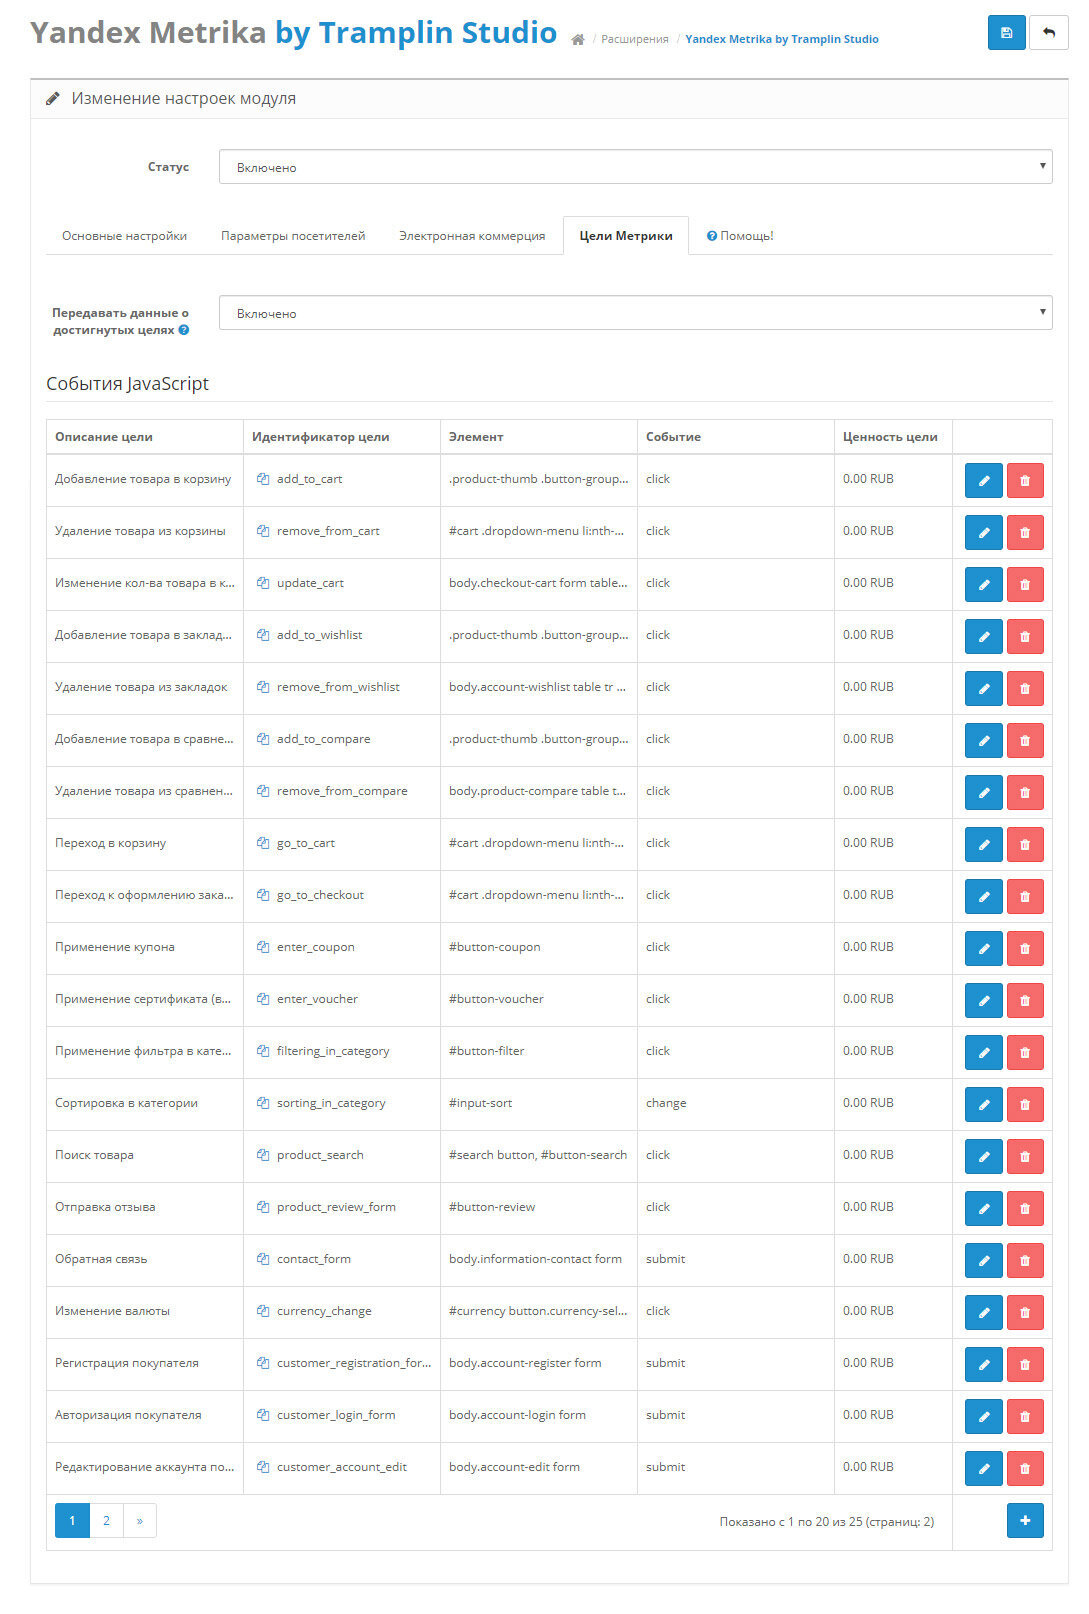1089x1614 pixels.
Task: Click the next page arrow in pagination
Action: [140, 1521]
